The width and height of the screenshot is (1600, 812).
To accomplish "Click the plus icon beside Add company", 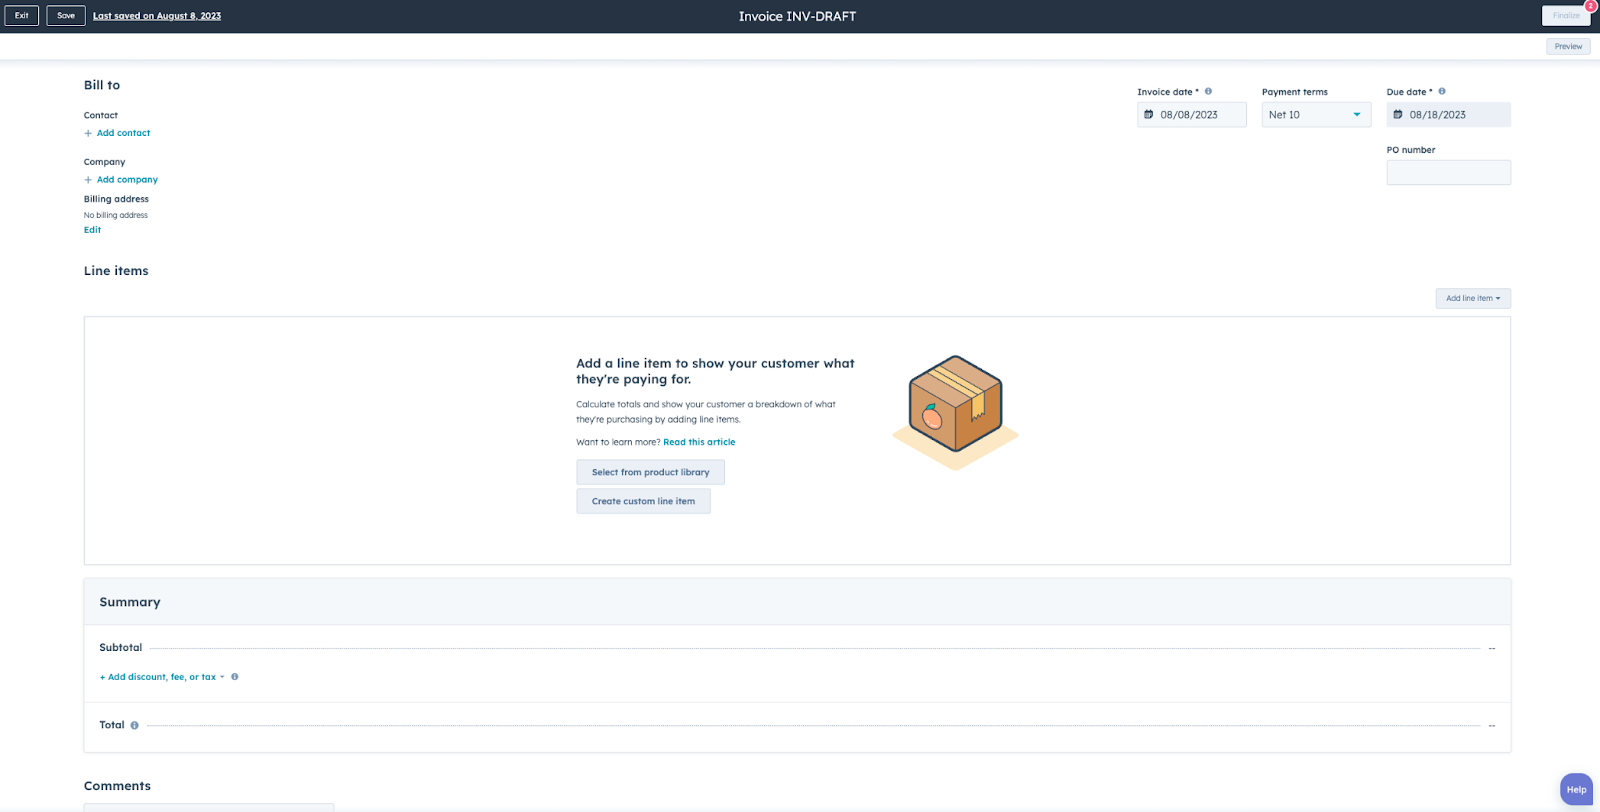I will [88, 180].
